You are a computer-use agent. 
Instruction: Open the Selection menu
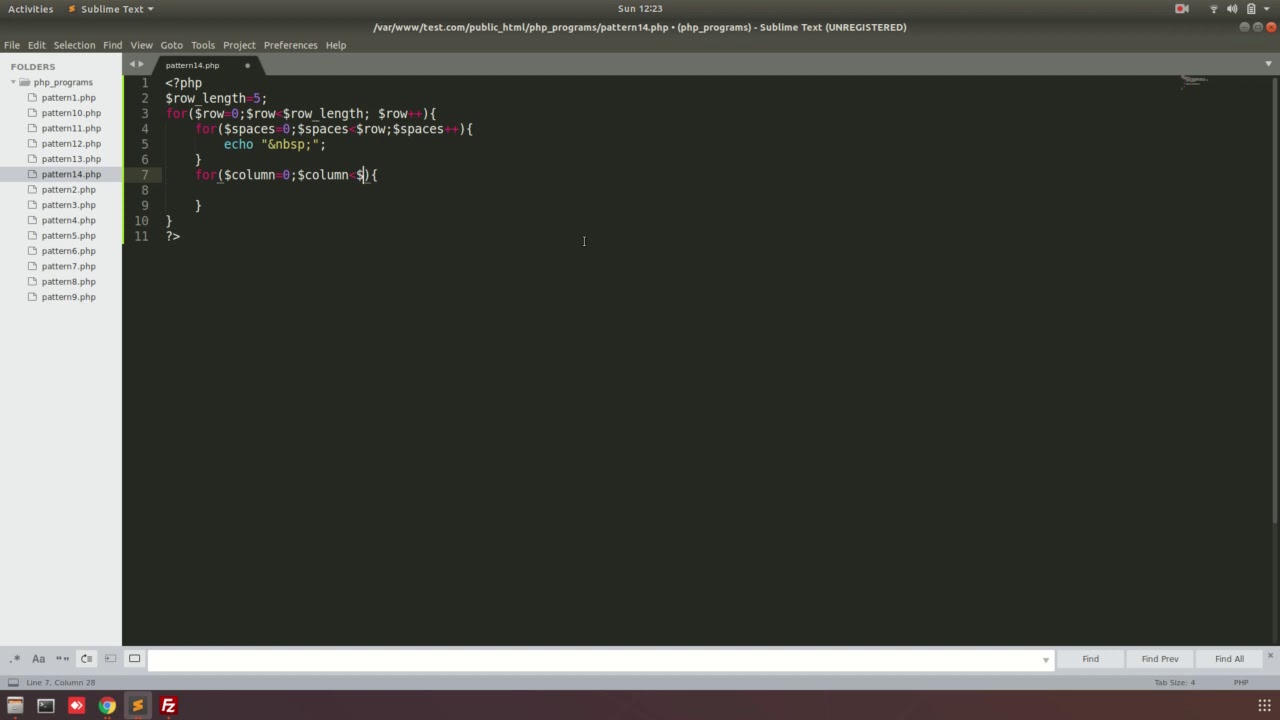point(74,45)
